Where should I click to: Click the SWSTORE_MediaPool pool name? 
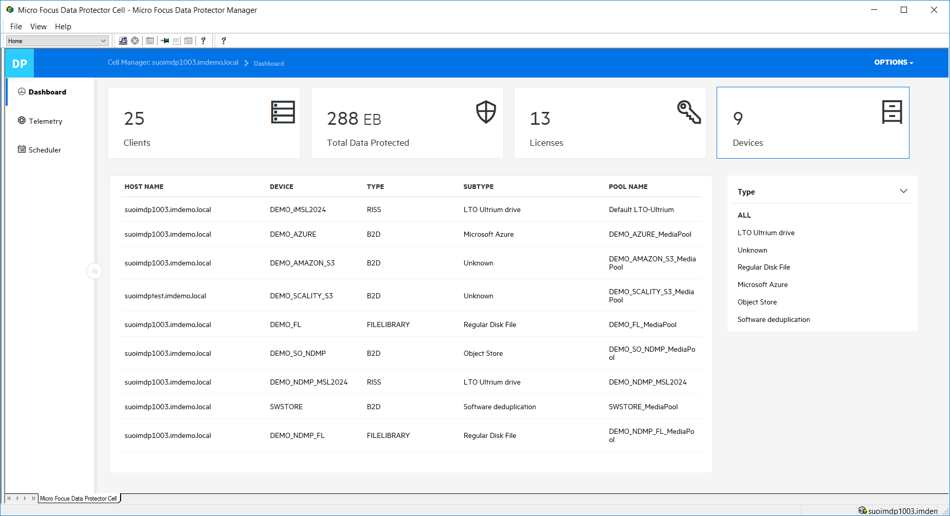[x=643, y=407]
